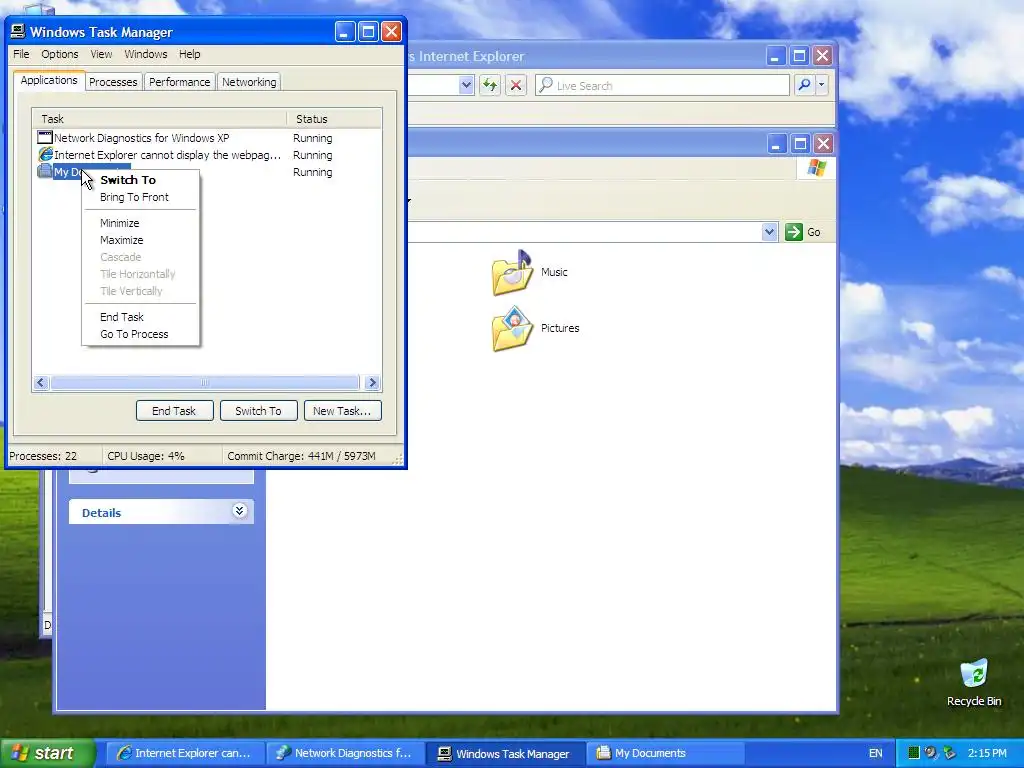1024x768 pixels.
Task: Maximize the My Documents window
Action: 800,143
